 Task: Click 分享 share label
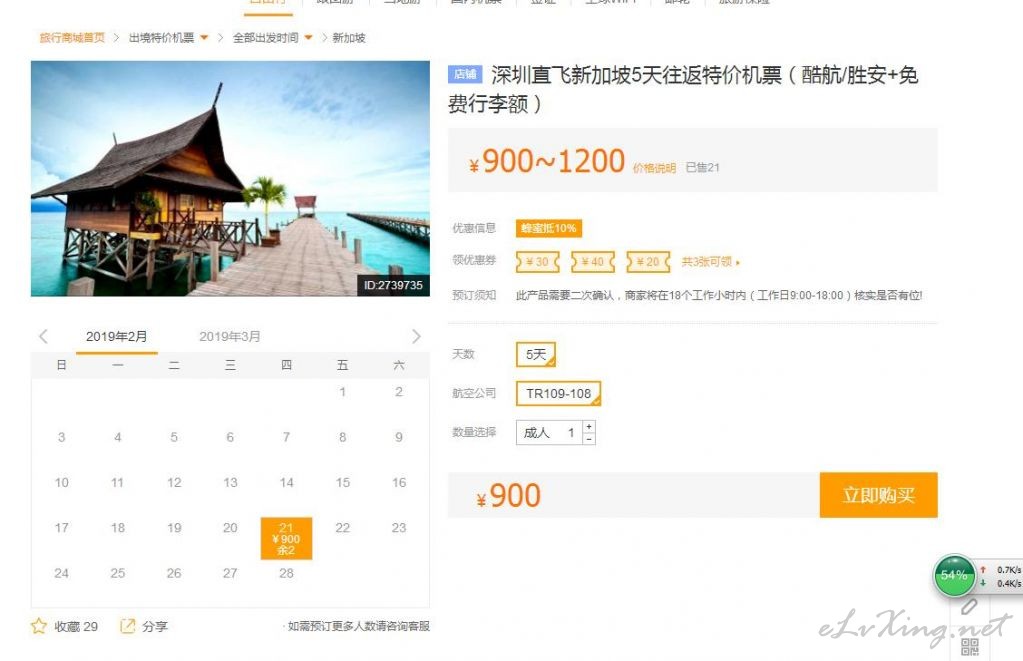click(x=155, y=626)
